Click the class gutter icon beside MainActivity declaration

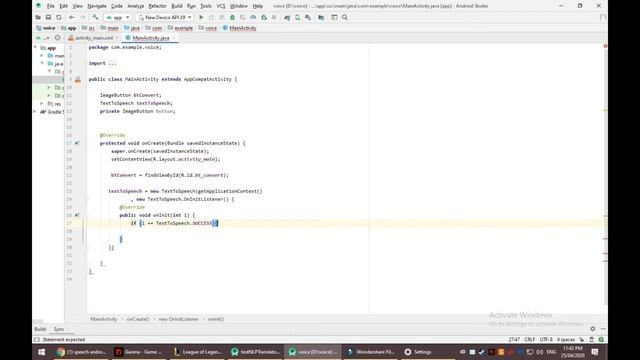(x=78, y=80)
